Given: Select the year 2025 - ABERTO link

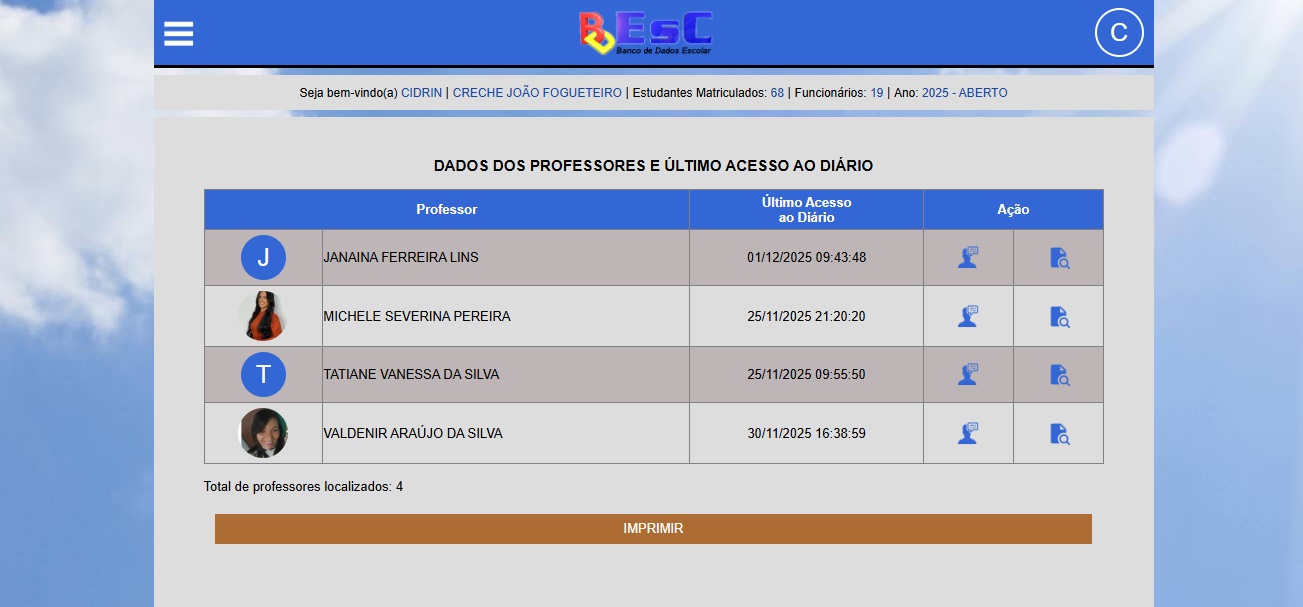Looking at the screenshot, I should tap(964, 93).
